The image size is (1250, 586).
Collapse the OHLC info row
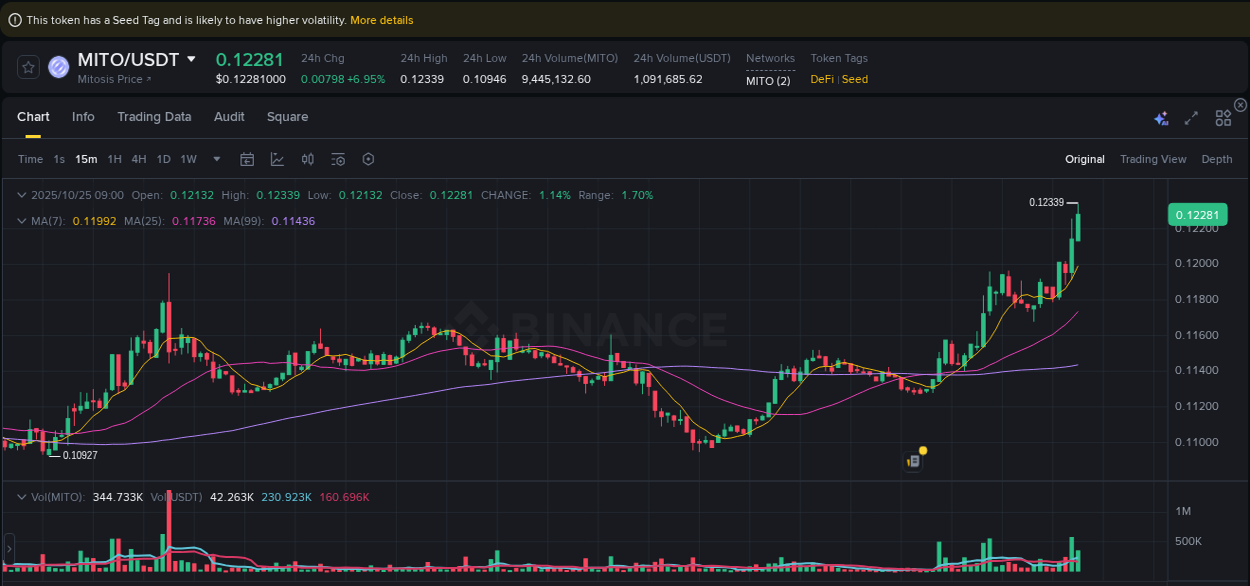(22, 195)
